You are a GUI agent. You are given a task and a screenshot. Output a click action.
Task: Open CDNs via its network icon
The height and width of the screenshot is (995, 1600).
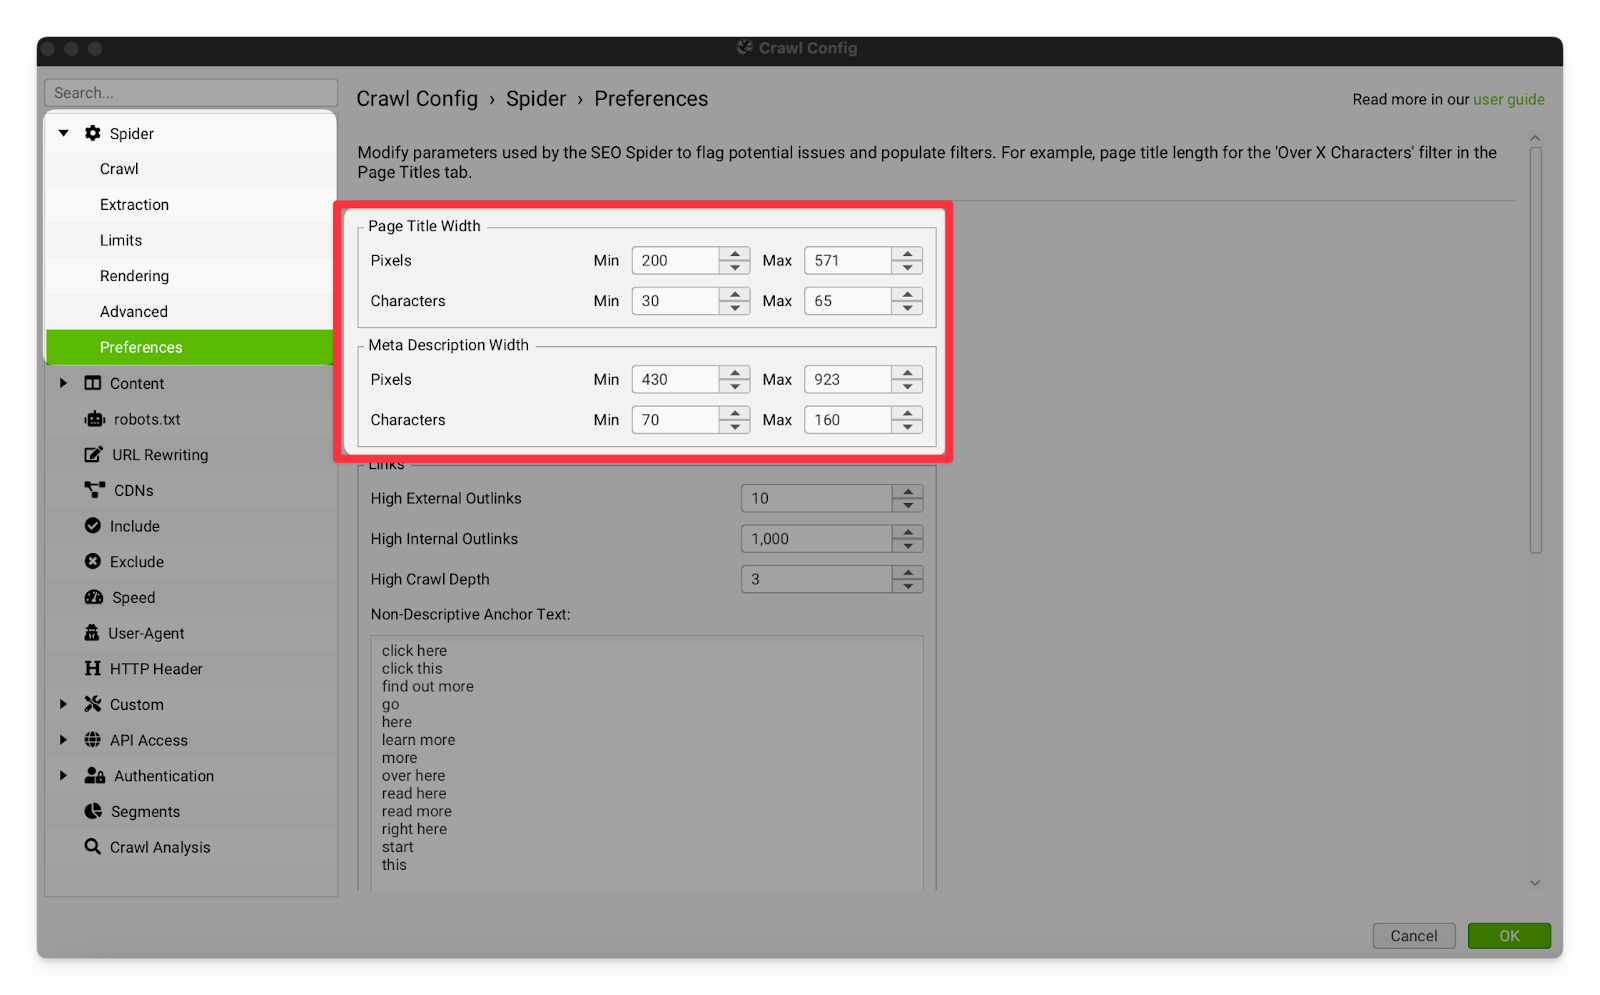point(94,490)
